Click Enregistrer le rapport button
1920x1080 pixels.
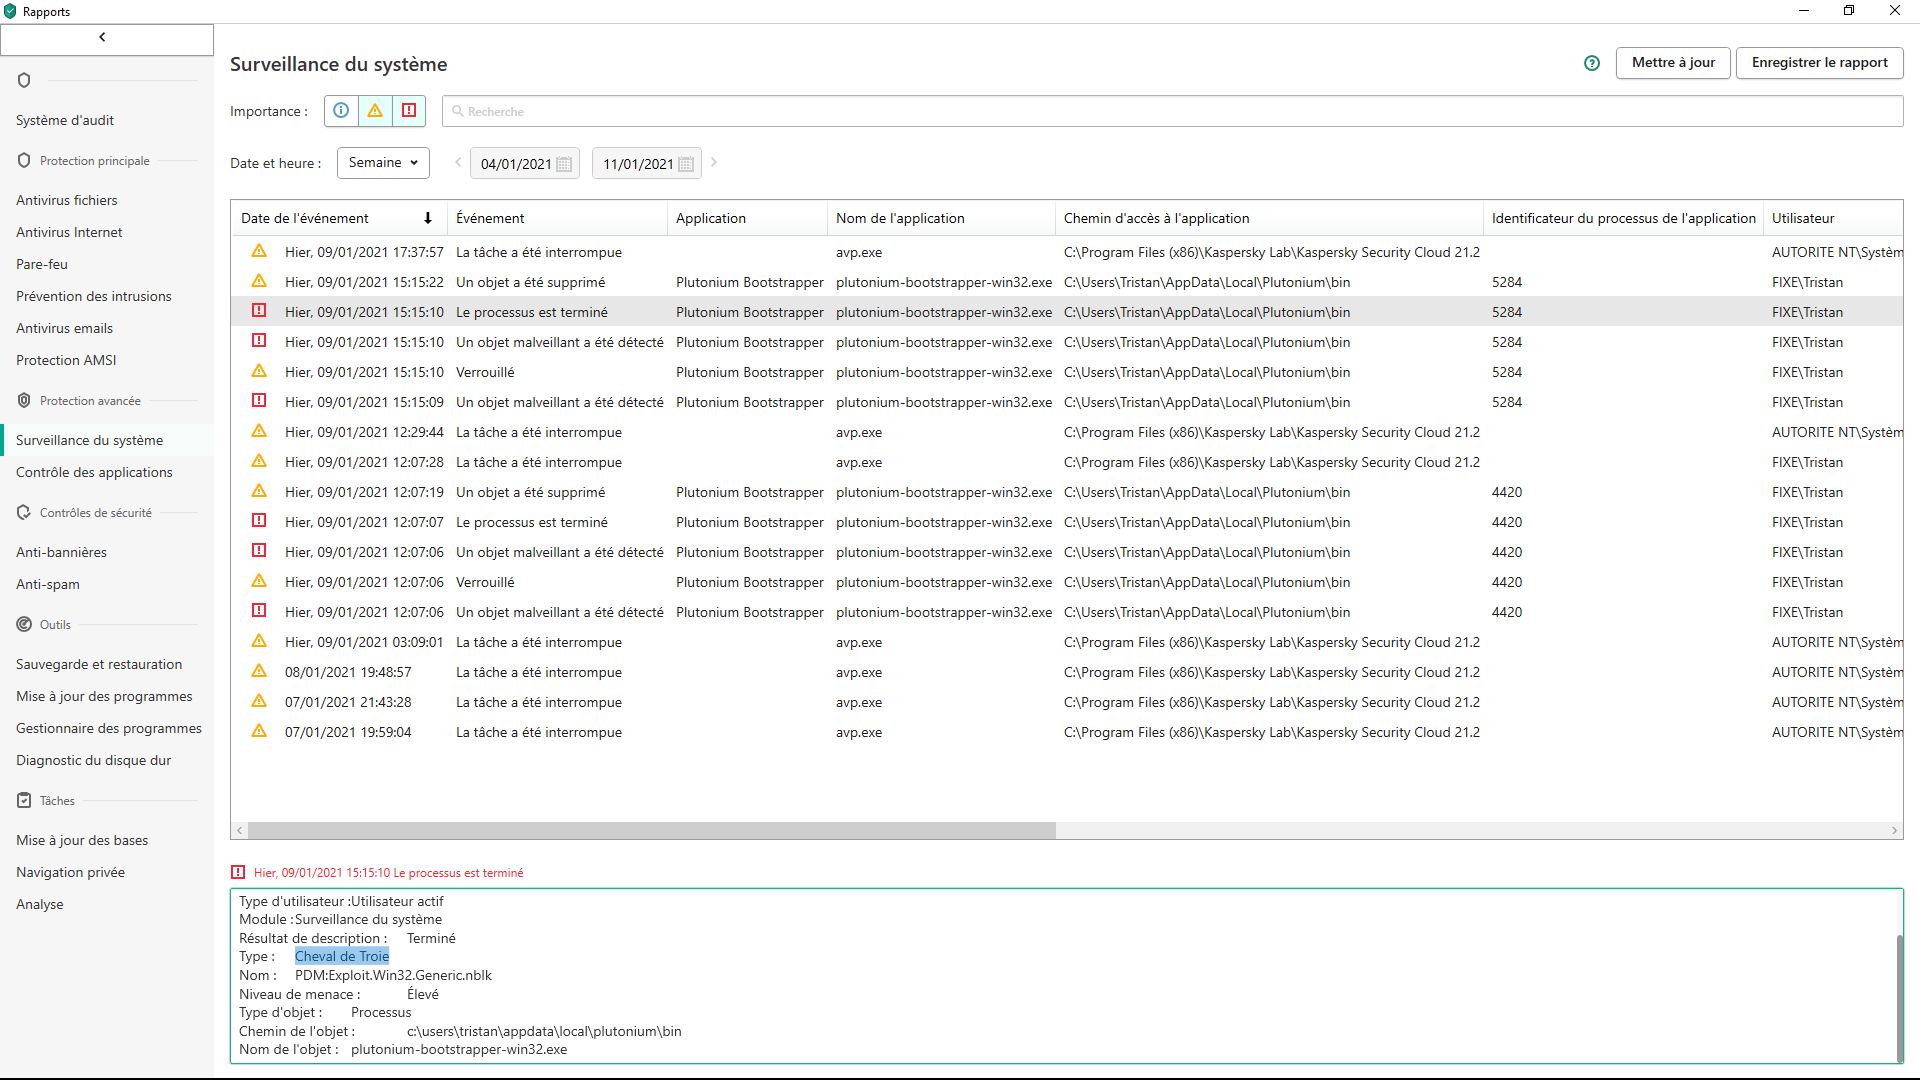[1819, 62]
